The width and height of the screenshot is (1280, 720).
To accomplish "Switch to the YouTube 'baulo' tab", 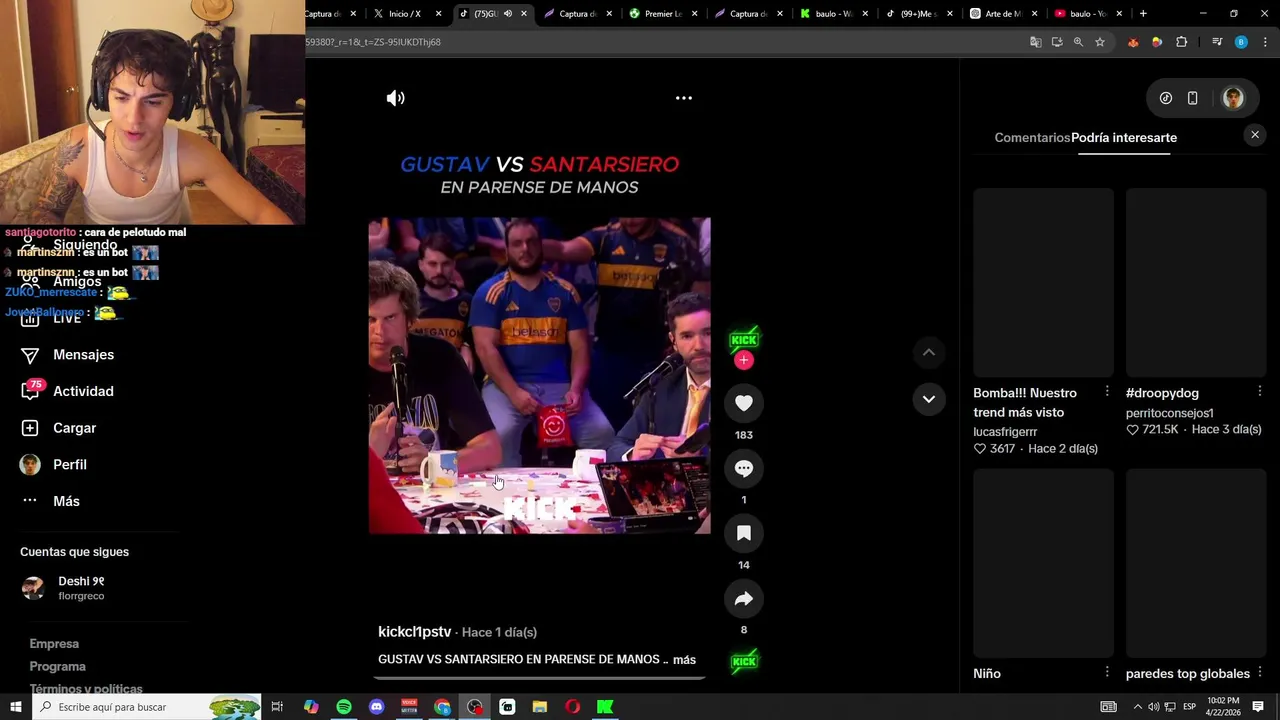I will tap(1088, 14).
